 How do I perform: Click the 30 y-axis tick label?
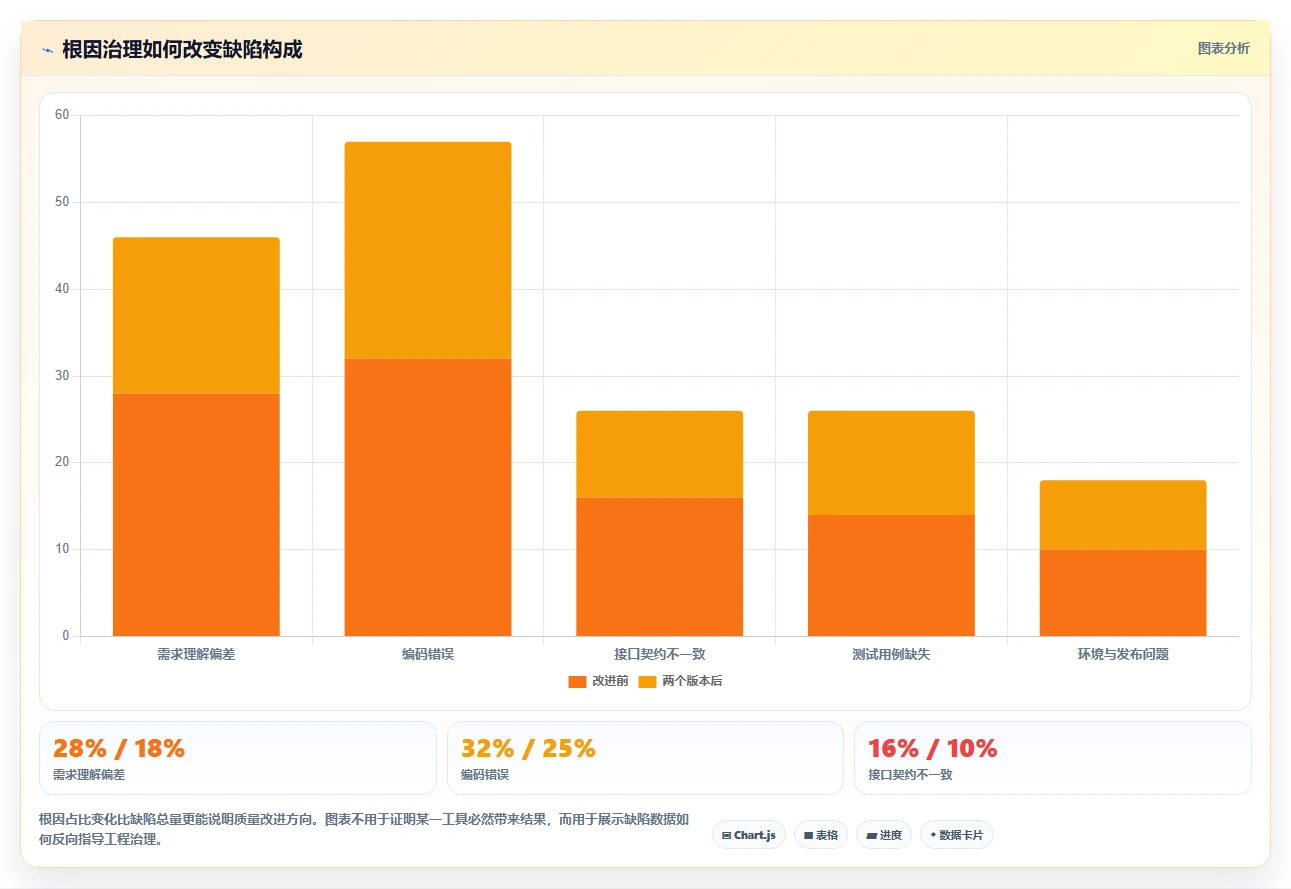(x=62, y=376)
